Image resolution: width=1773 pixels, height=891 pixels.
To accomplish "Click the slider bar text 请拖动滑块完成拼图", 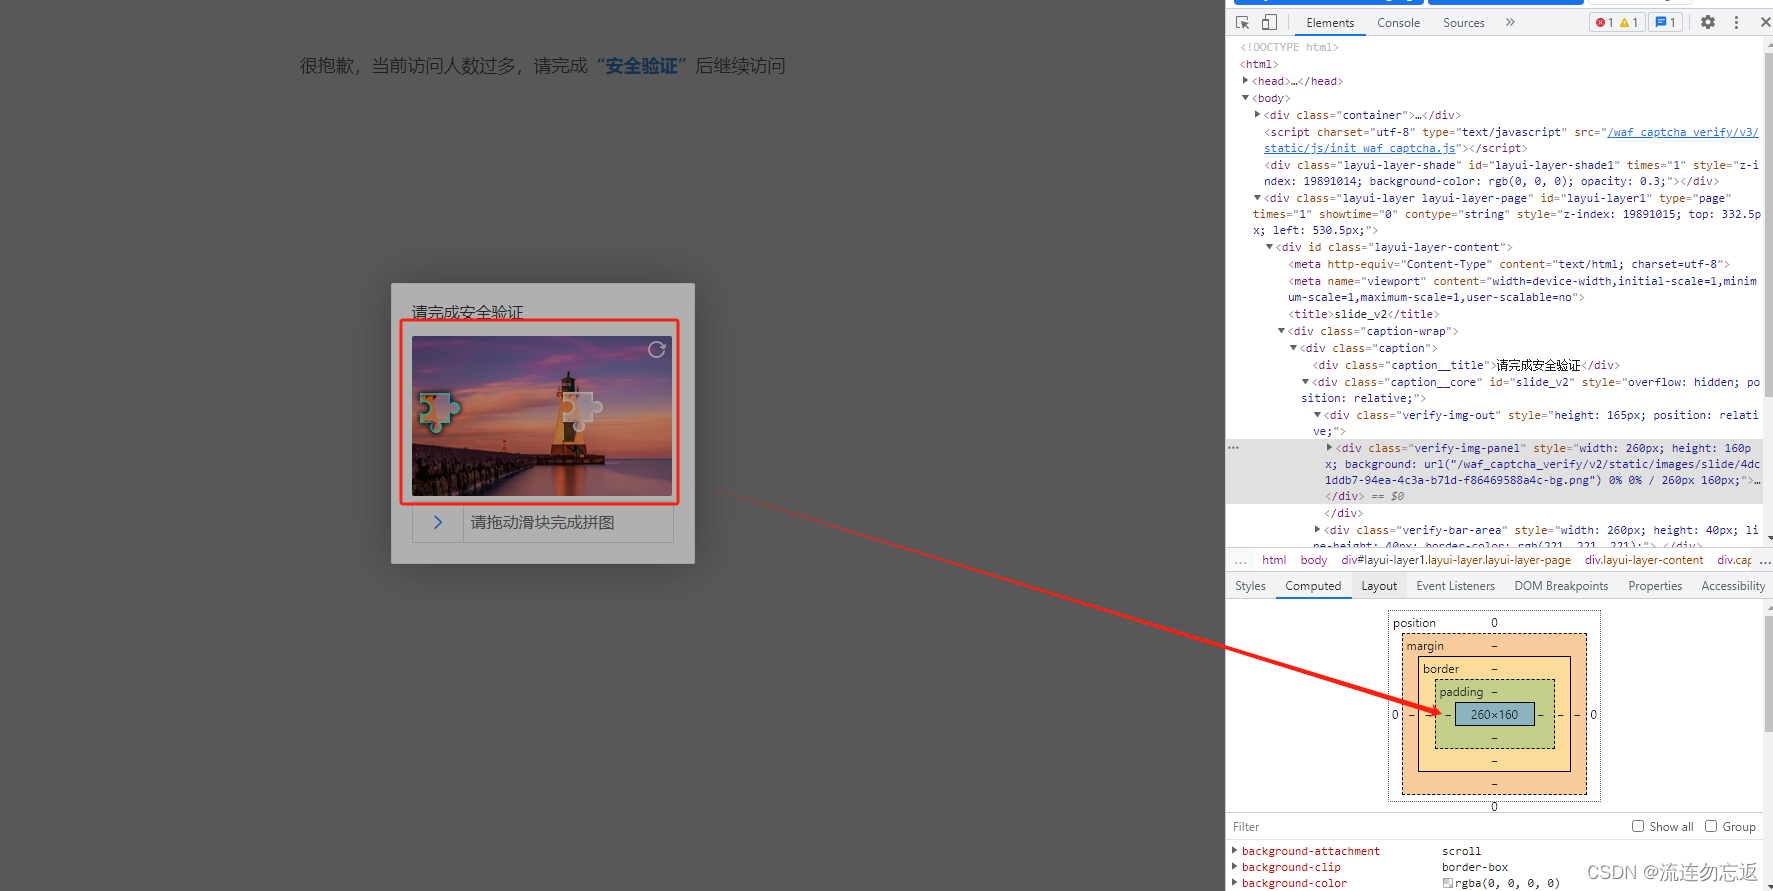I will point(543,523).
